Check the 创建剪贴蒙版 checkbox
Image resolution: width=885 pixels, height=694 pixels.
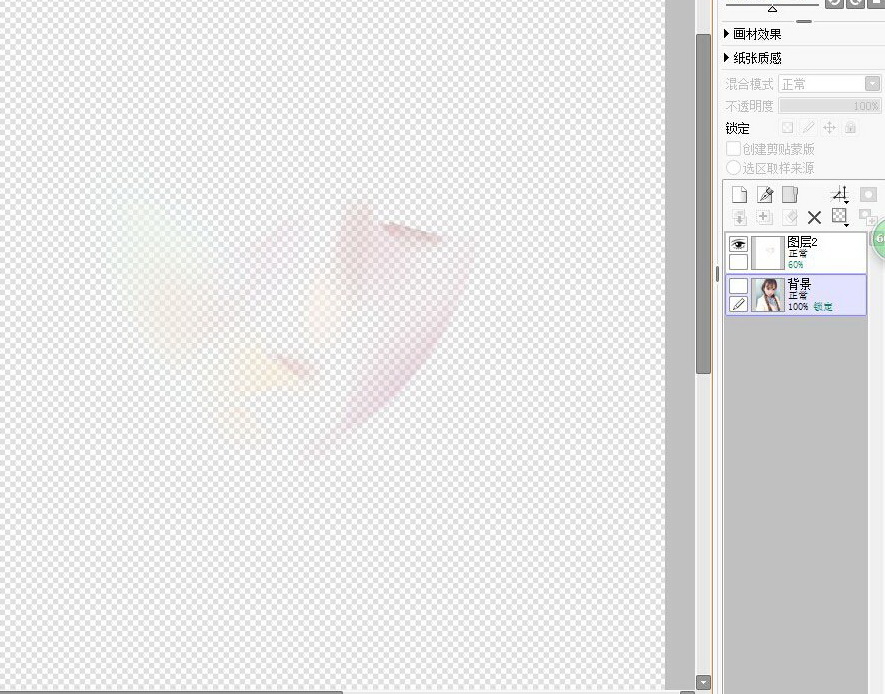point(733,148)
